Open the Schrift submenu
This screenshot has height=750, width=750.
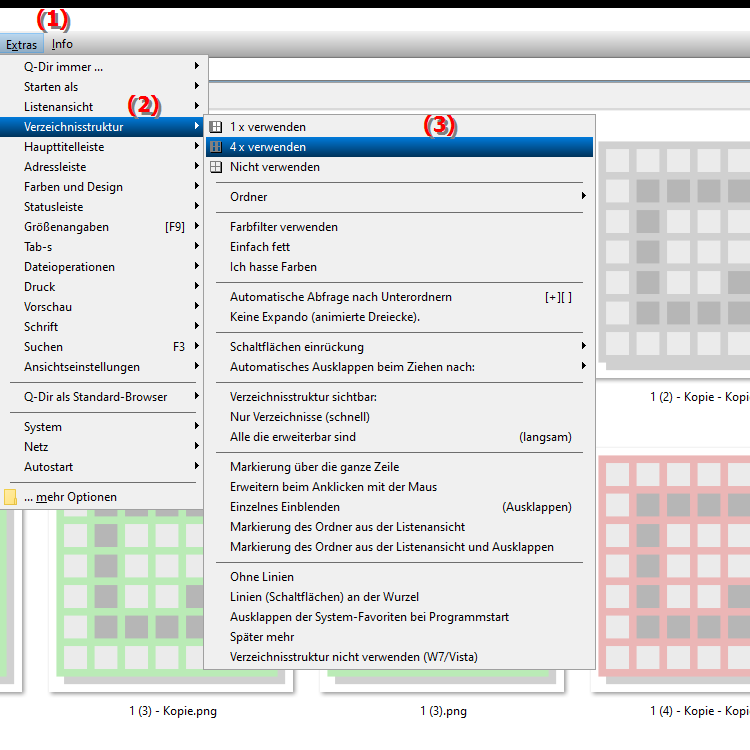point(103,327)
